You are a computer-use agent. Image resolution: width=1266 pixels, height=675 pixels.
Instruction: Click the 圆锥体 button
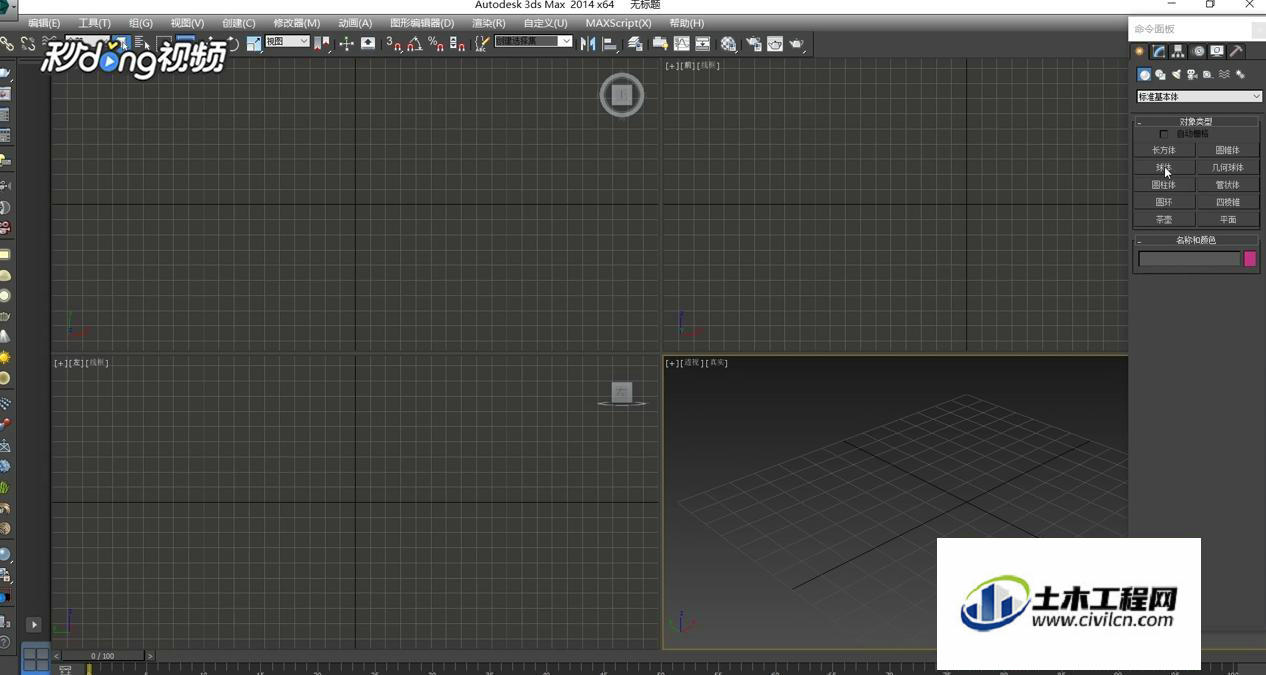[1228, 150]
